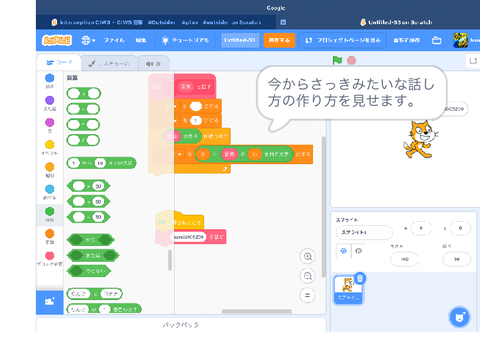Click the または (or) boolean block
The image size is (480, 360).
[93, 256]
